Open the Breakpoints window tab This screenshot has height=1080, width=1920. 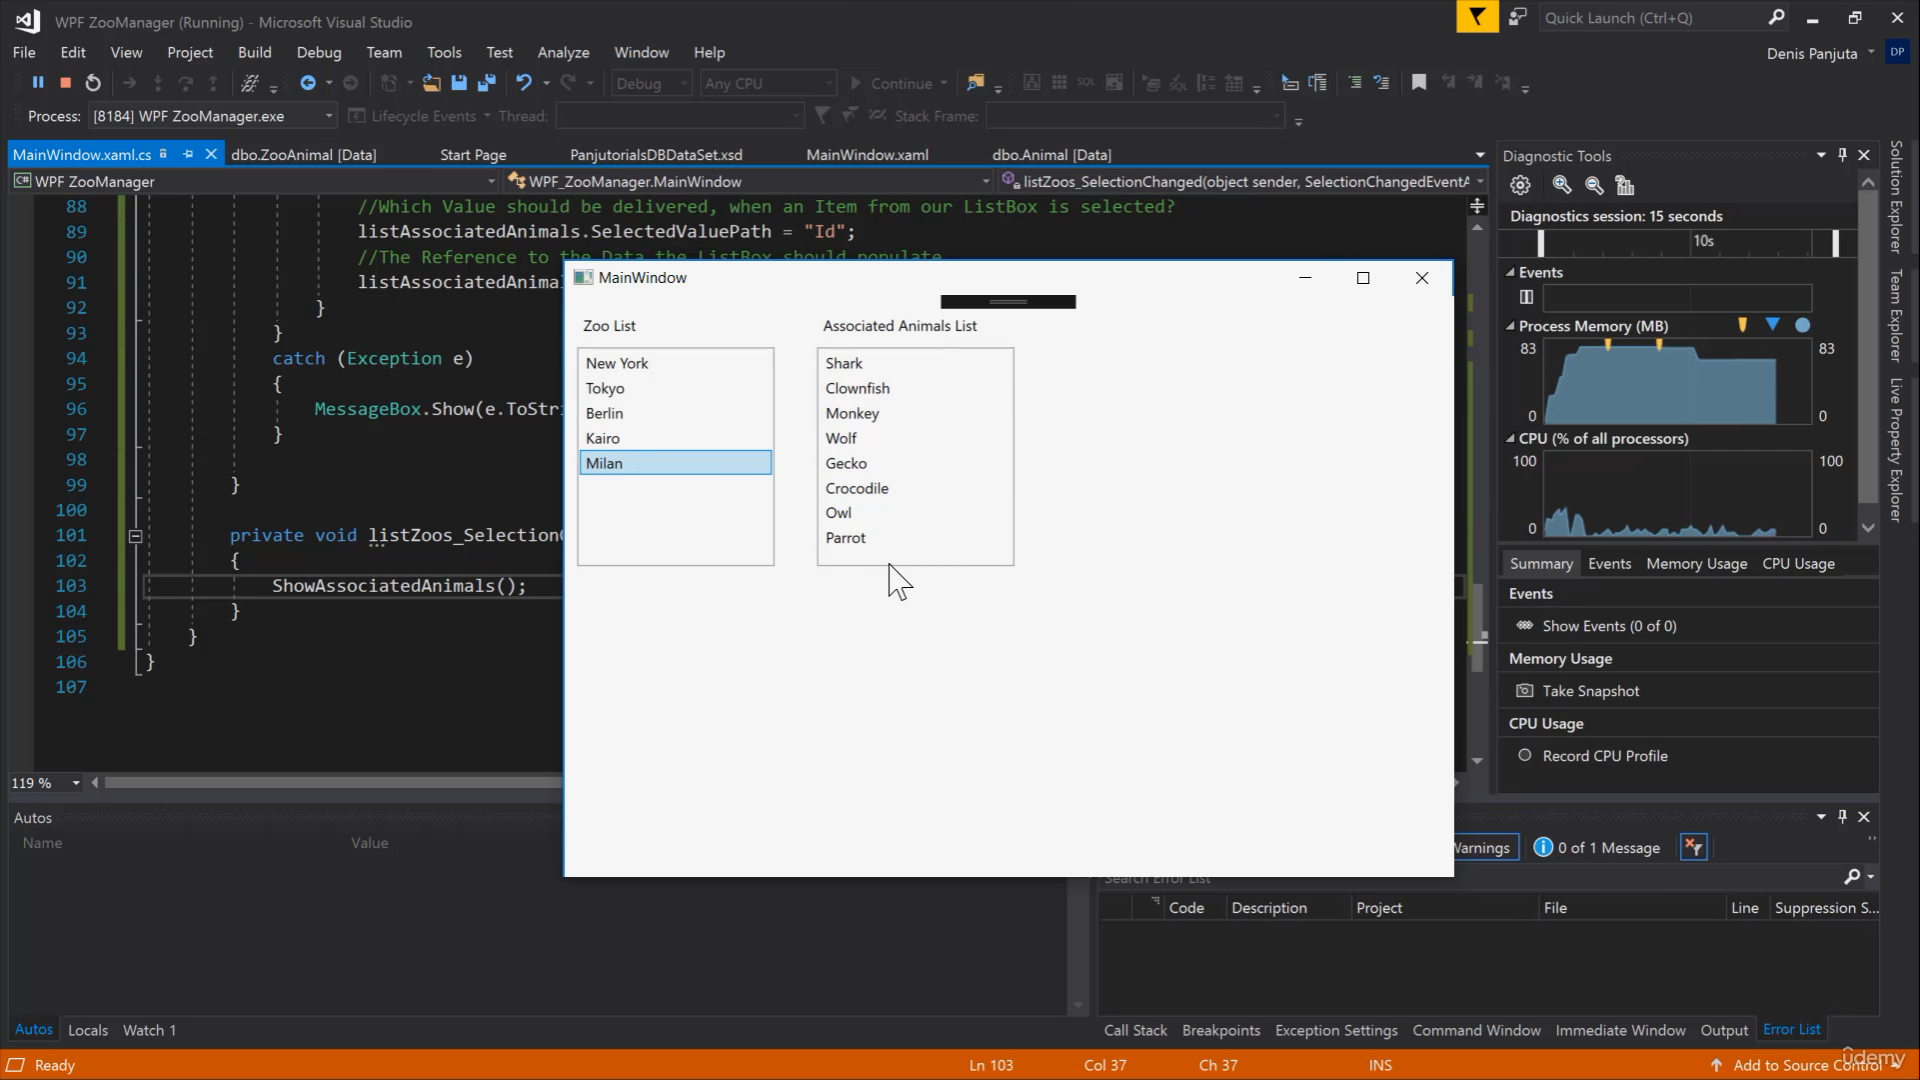point(1220,1030)
